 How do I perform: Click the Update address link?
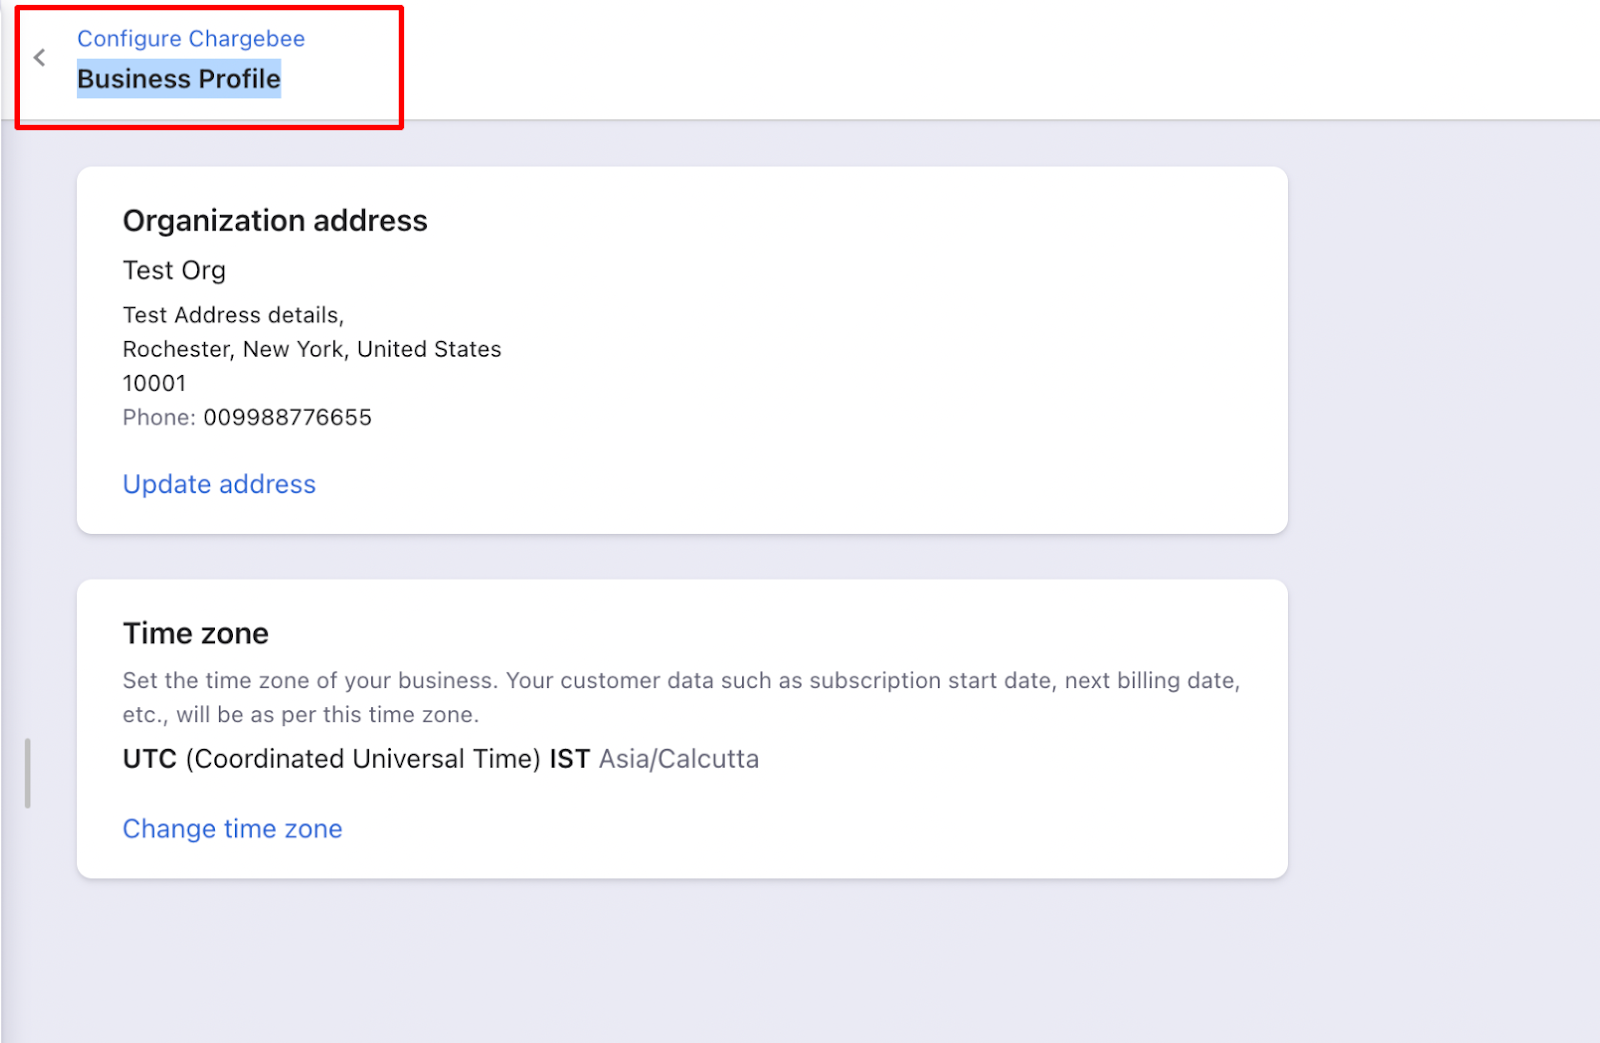pyautogui.click(x=219, y=484)
